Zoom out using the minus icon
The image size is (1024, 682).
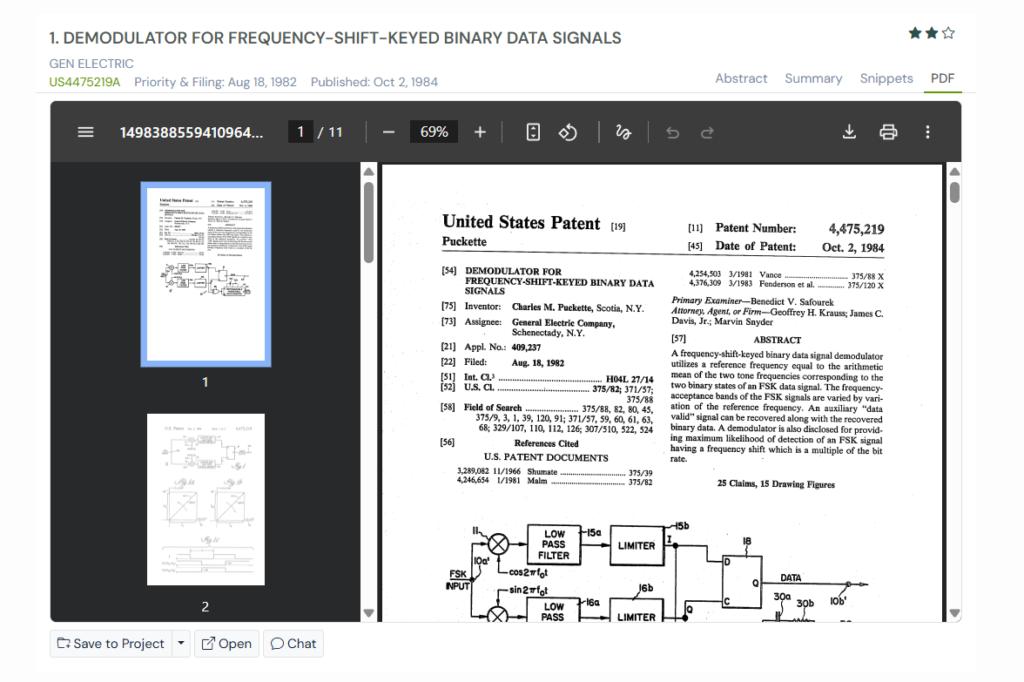(x=389, y=131)
